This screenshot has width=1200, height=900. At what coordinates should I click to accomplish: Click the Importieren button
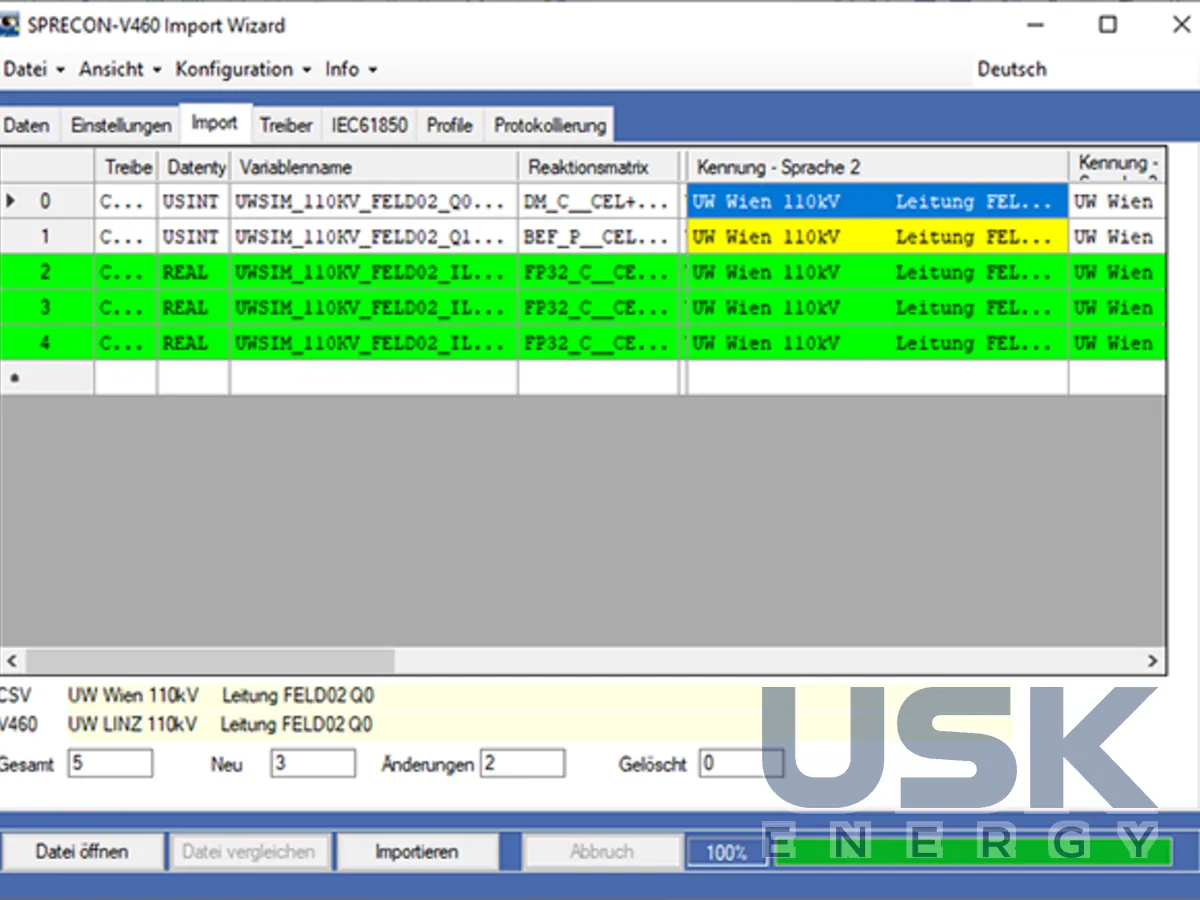[x=417, y=852]
